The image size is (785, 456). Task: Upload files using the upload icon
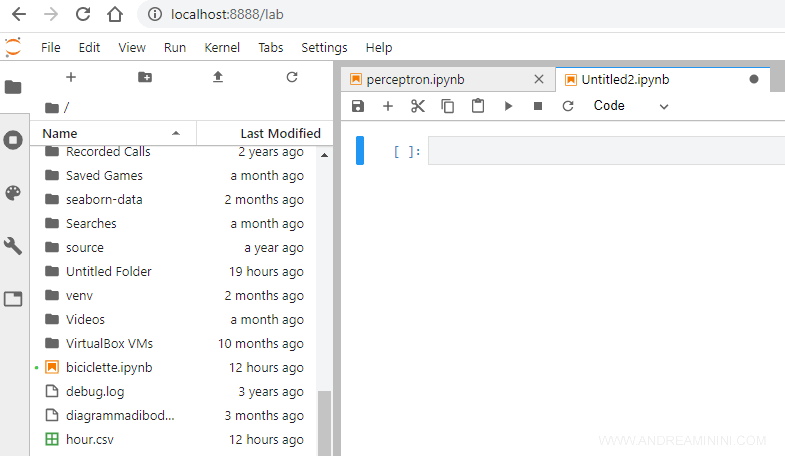coord(218,77)
